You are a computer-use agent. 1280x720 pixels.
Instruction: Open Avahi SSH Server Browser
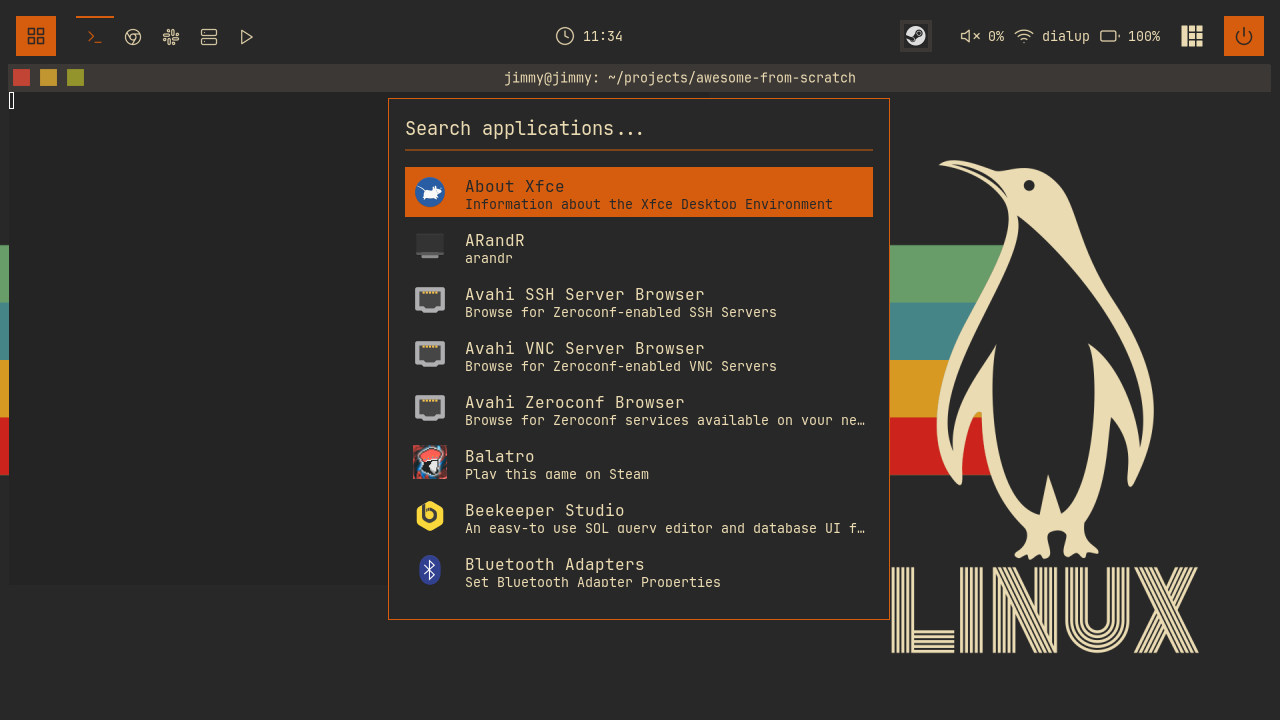639,300
